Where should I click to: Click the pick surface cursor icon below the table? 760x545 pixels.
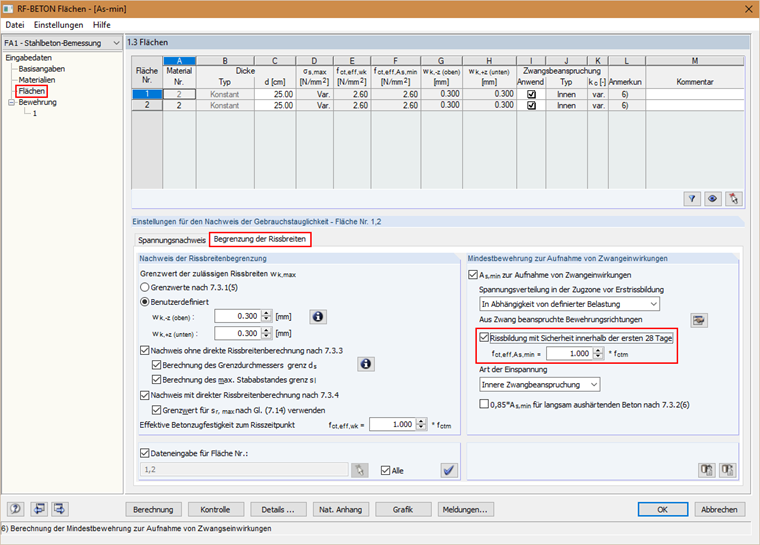click(x=733, y=198)
